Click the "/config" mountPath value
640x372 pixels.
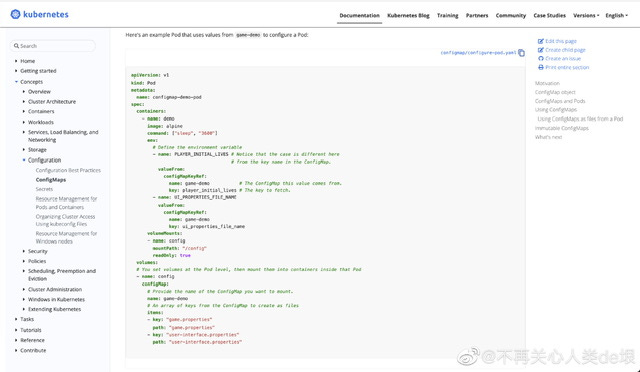tap(194, 248)
